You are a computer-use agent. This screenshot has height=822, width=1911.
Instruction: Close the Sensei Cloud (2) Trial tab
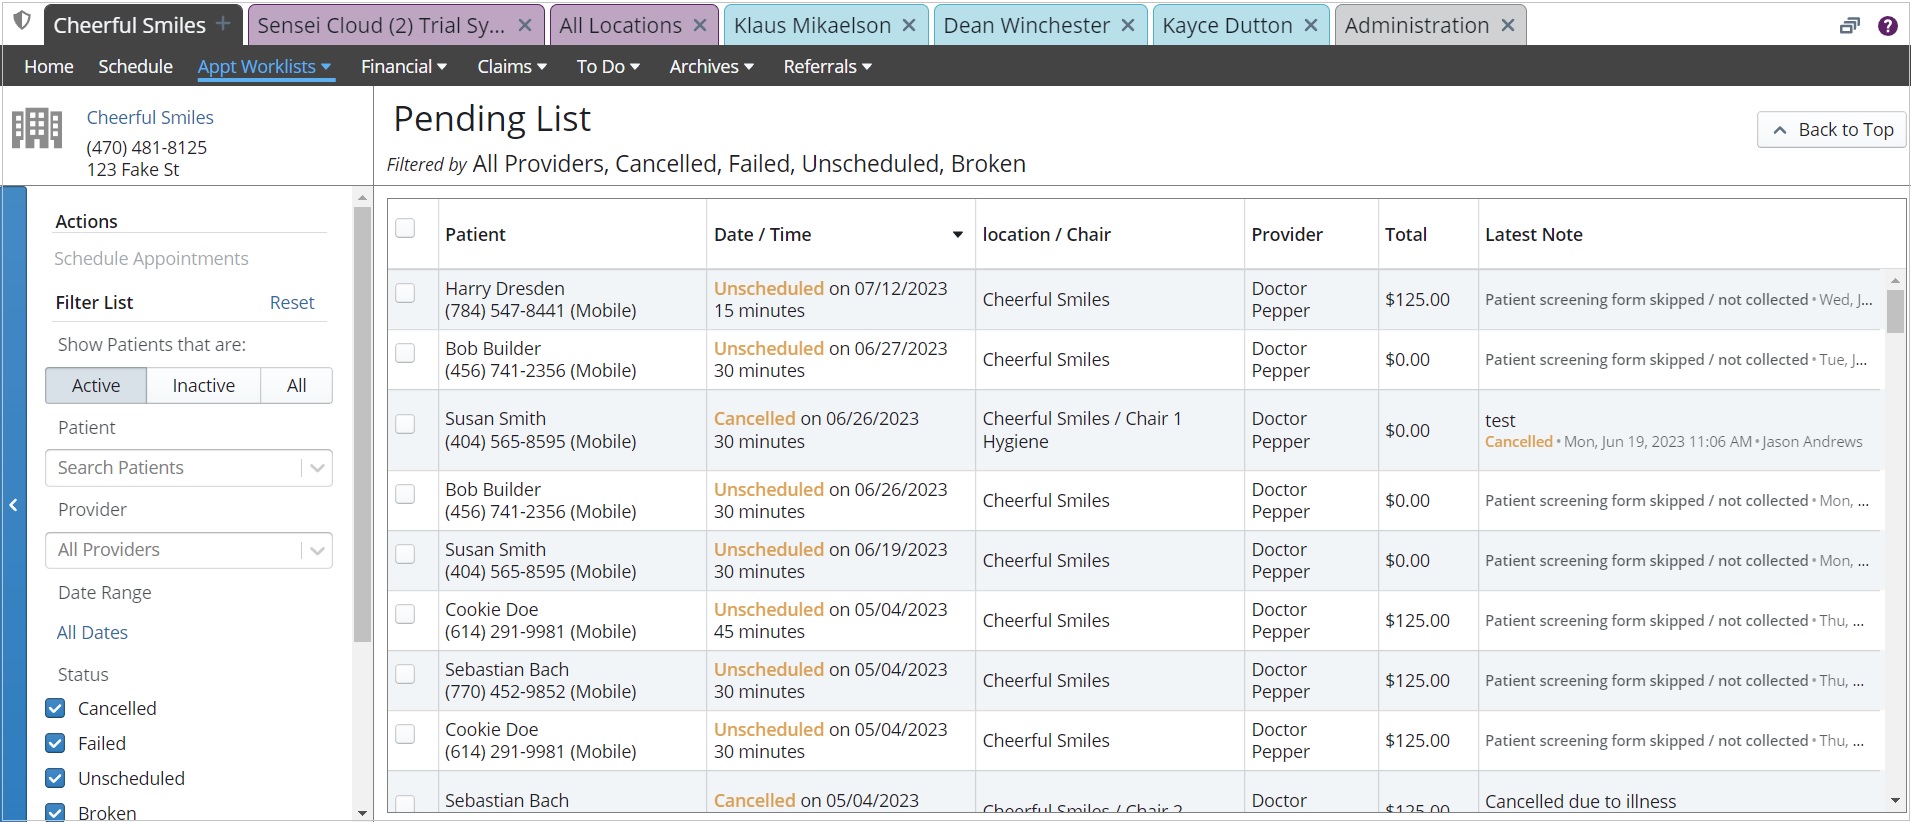(525, 25)
